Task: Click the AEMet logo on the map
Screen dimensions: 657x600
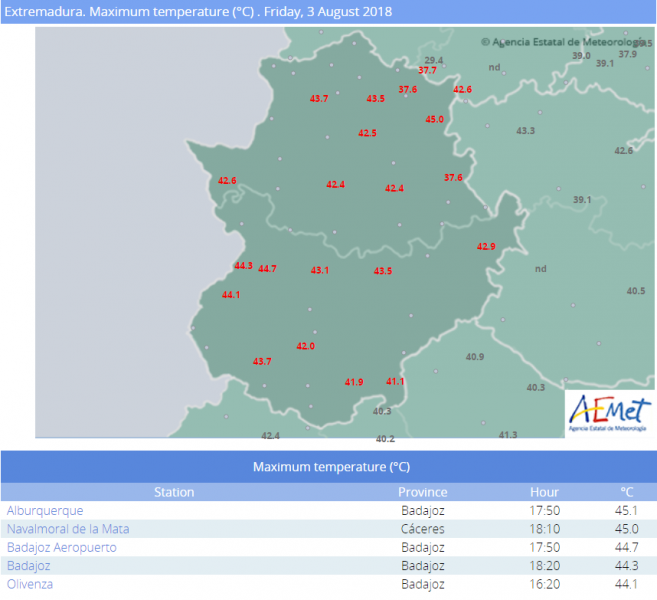Action: point(610,413)
